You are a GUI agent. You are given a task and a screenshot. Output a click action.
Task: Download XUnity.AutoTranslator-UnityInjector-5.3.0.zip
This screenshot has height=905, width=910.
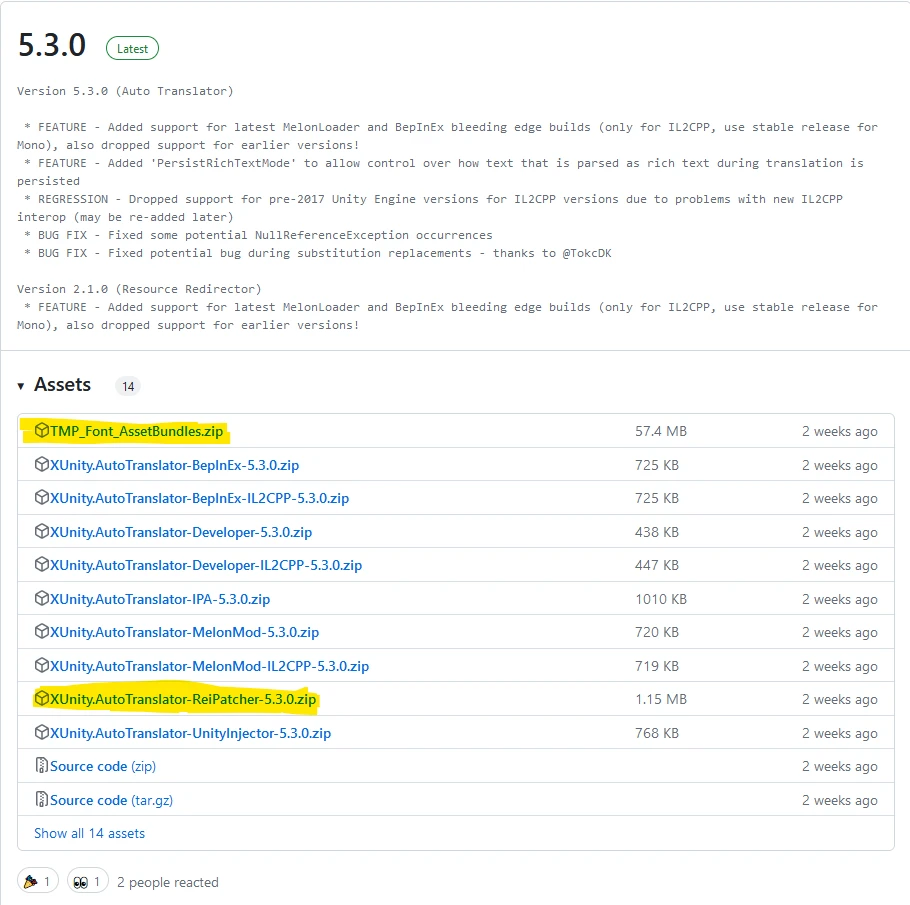pyautogui.click(x=190, y=733)
